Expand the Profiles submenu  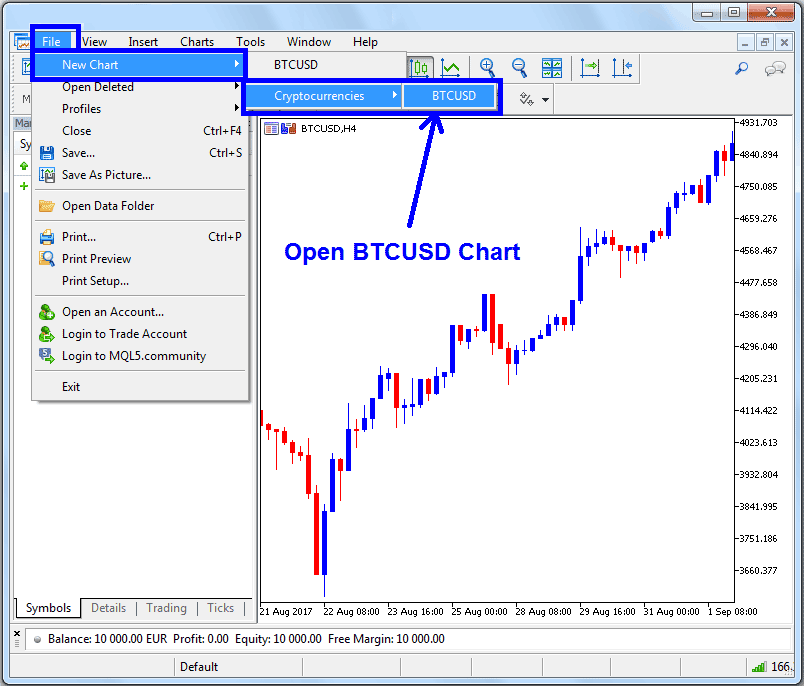[x=139, y=109]
